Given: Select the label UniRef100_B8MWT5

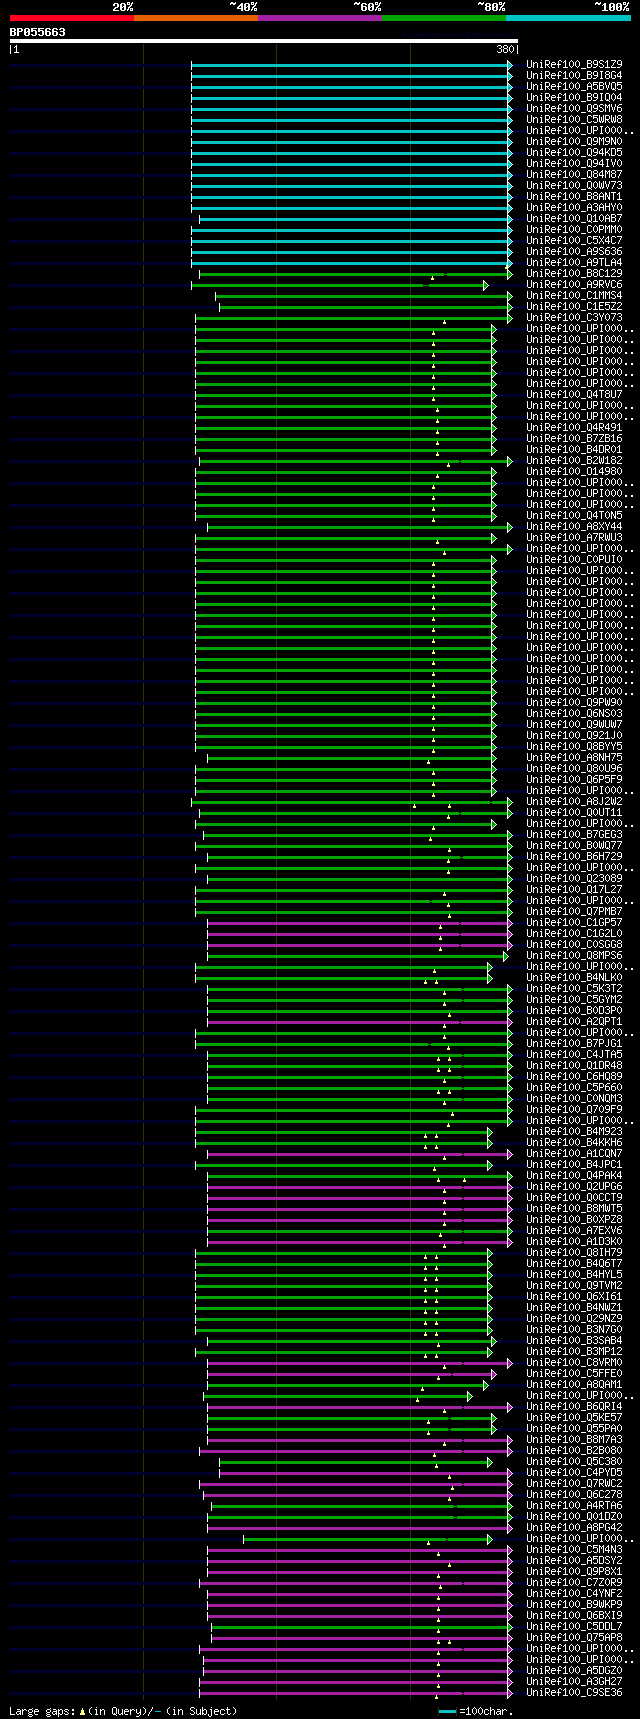Looking at the screenshot, I should [x=574, y=1208].
